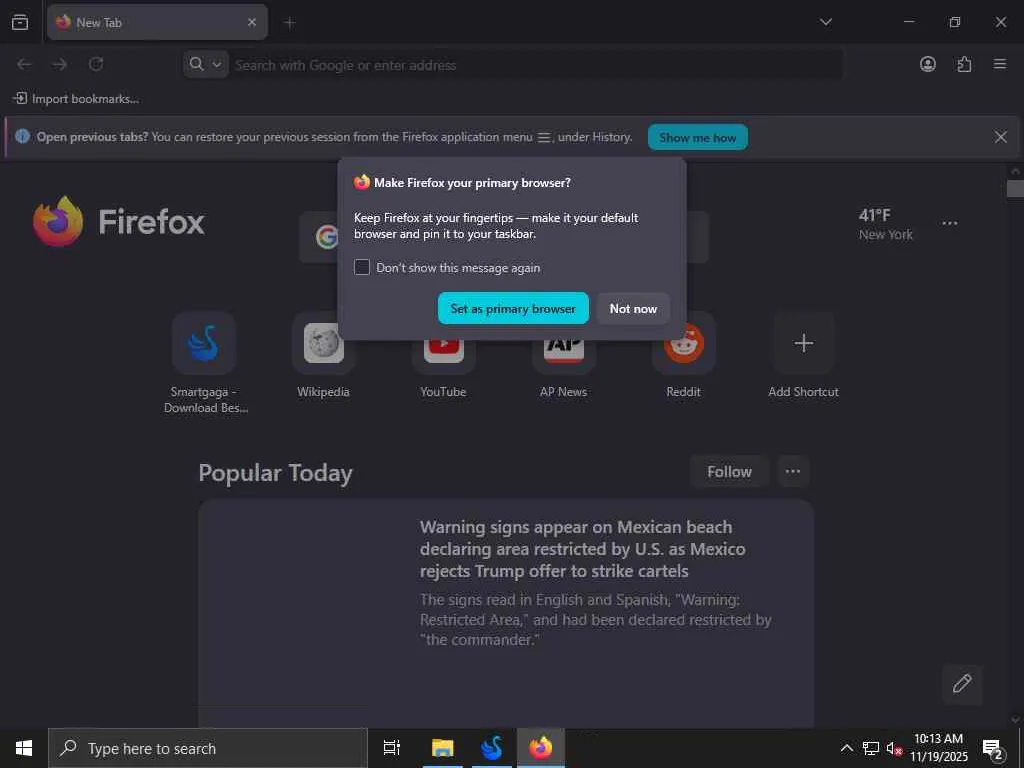Click the muted volume tray icon
The height and width of the screenshot is (768, 1024).
(x=894, y=748)
